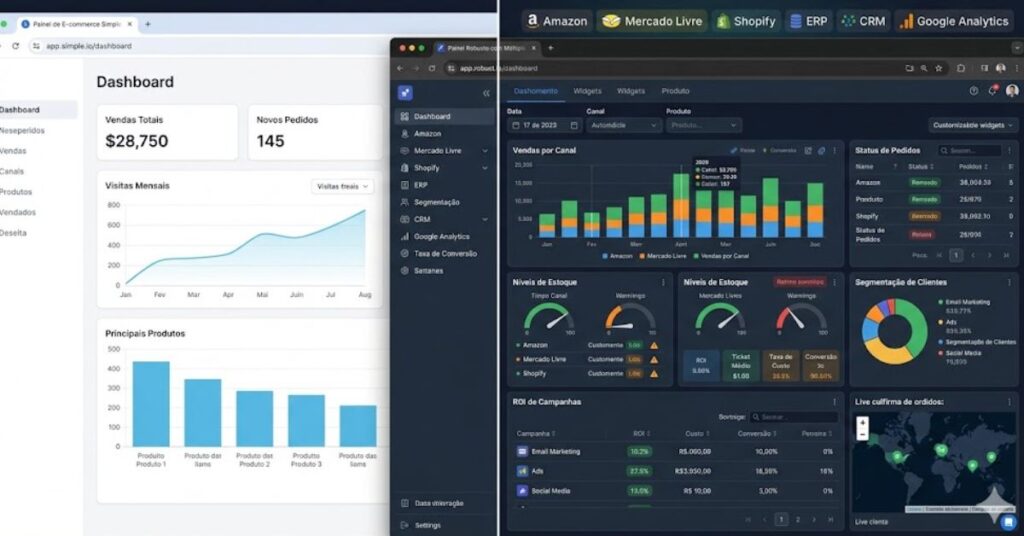Click reload in the dark browser window
Screen dimensions: 1024x536
click(x=432, y=68)
